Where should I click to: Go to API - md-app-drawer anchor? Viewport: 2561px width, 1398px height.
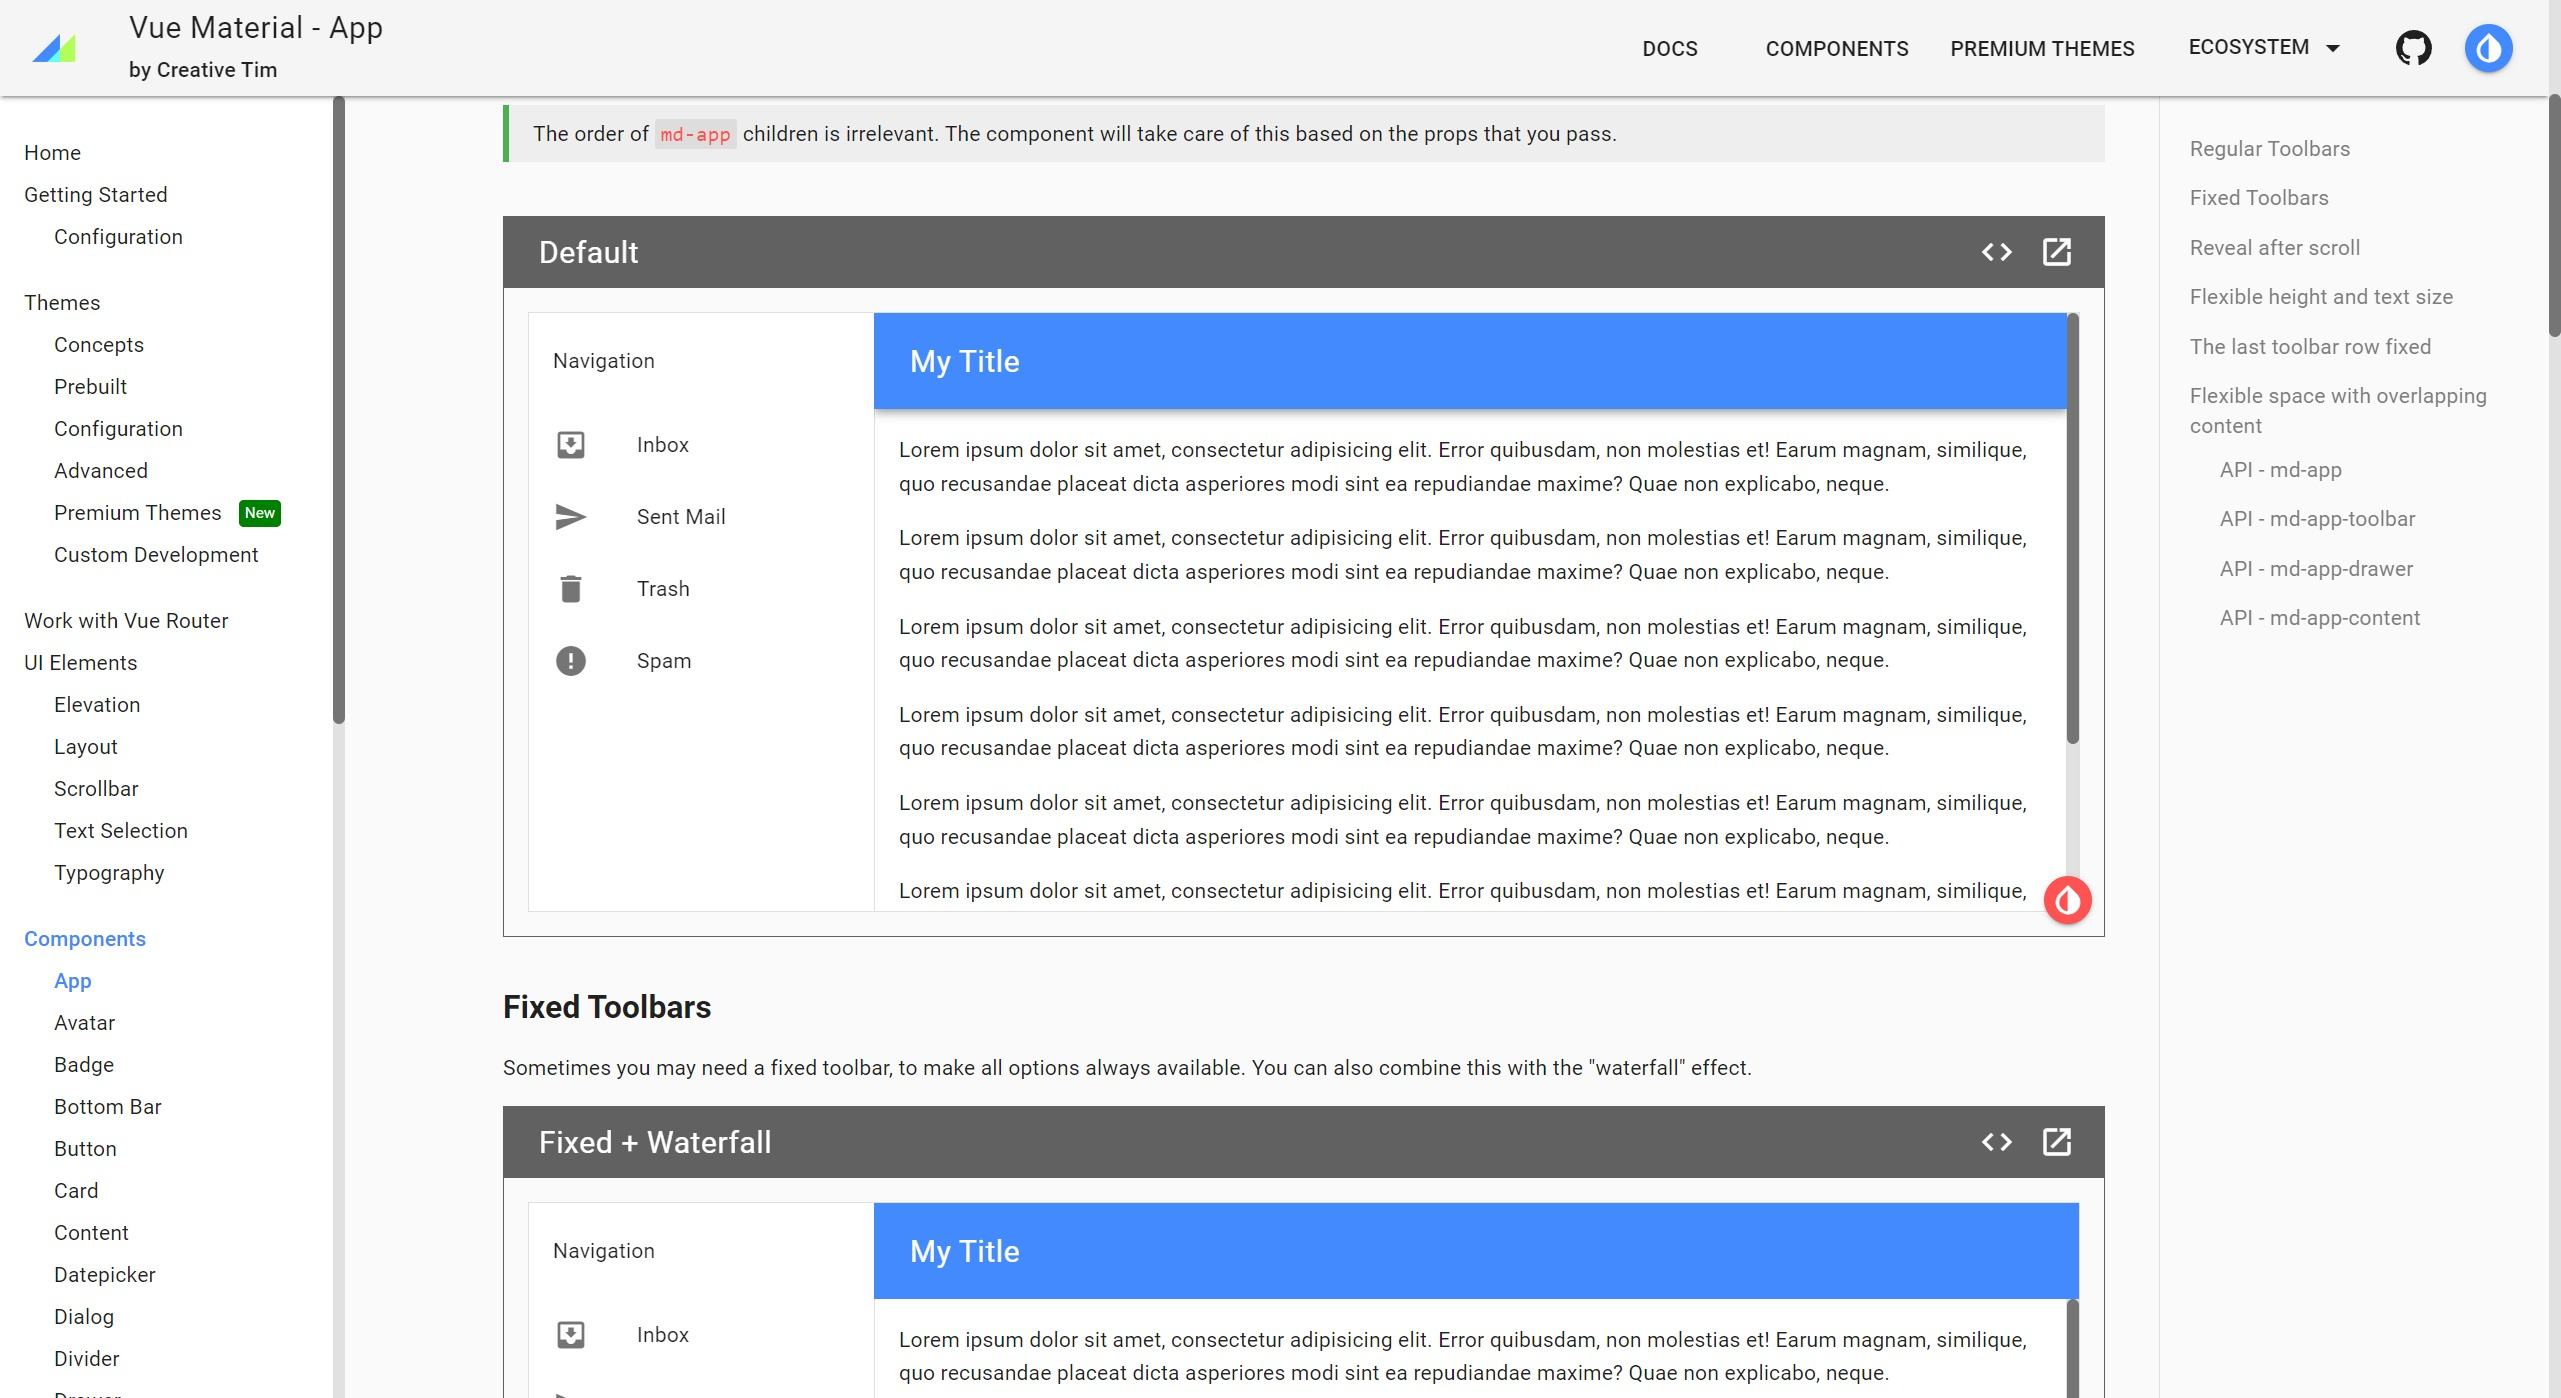point(2315,569)
